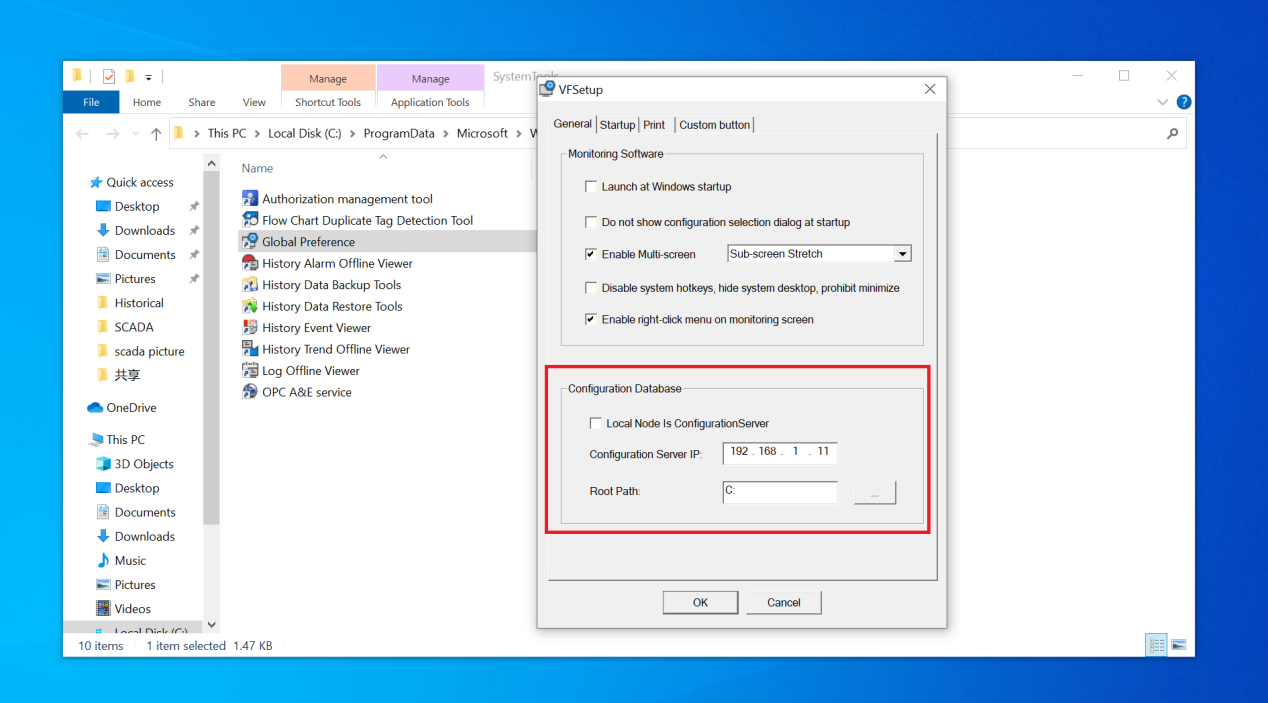
Task: Open Explorer help question mark icon
Action: pyautogui.click(x=1184, y=102)
